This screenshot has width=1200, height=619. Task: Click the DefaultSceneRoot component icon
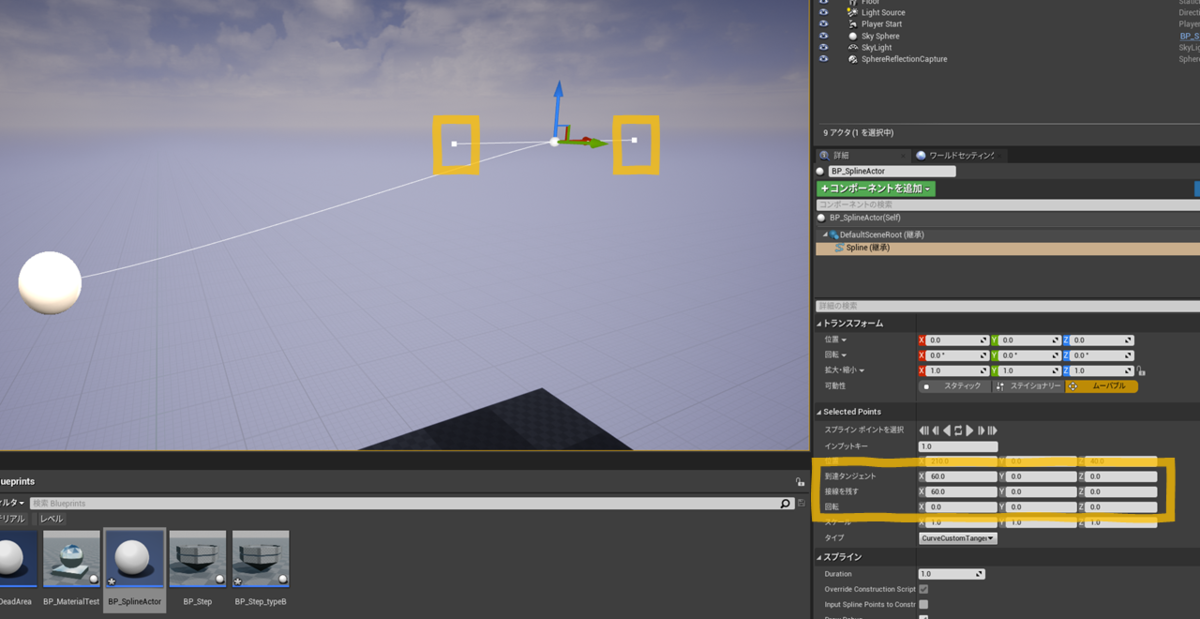(x=833, y=235)
